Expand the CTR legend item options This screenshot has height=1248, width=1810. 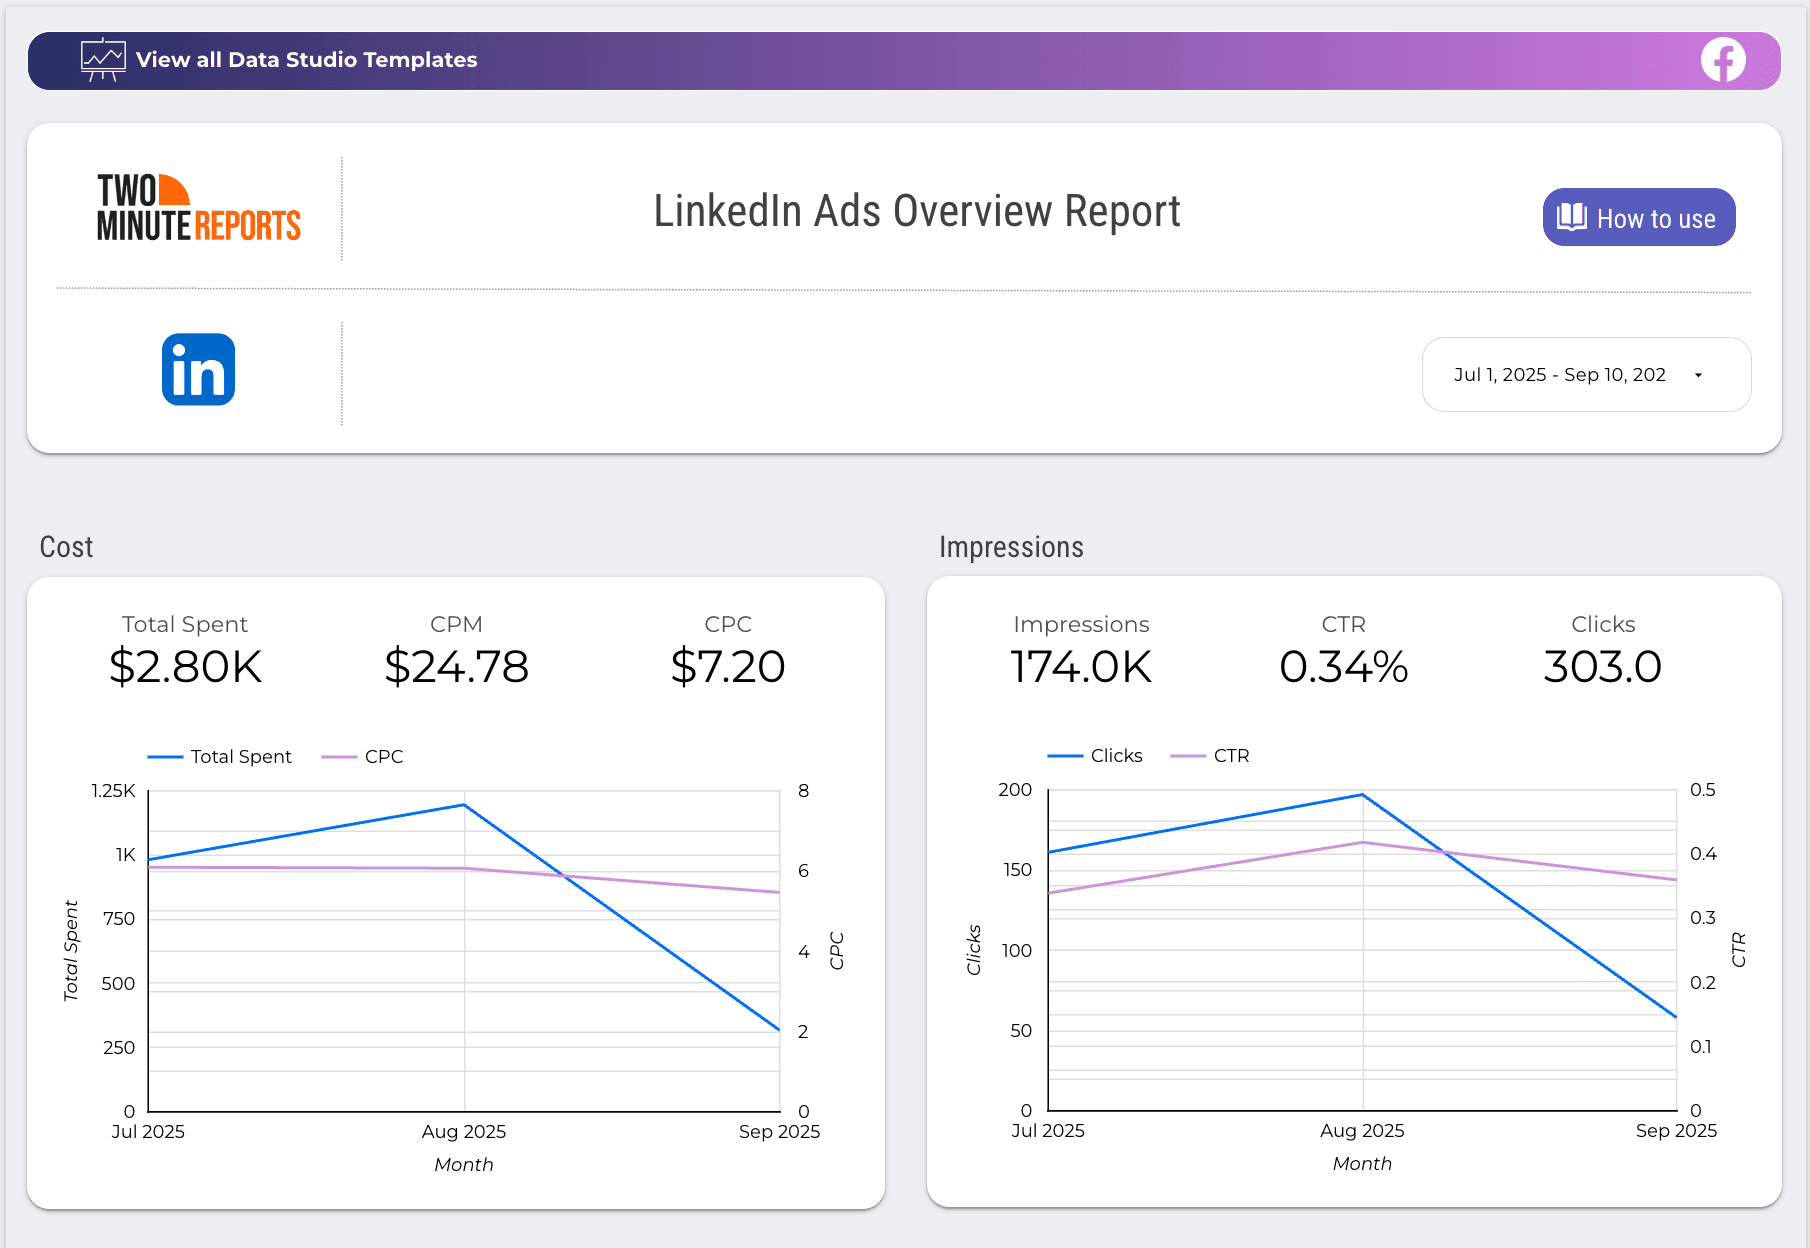pyautogui.click(x=1232, y=755)
